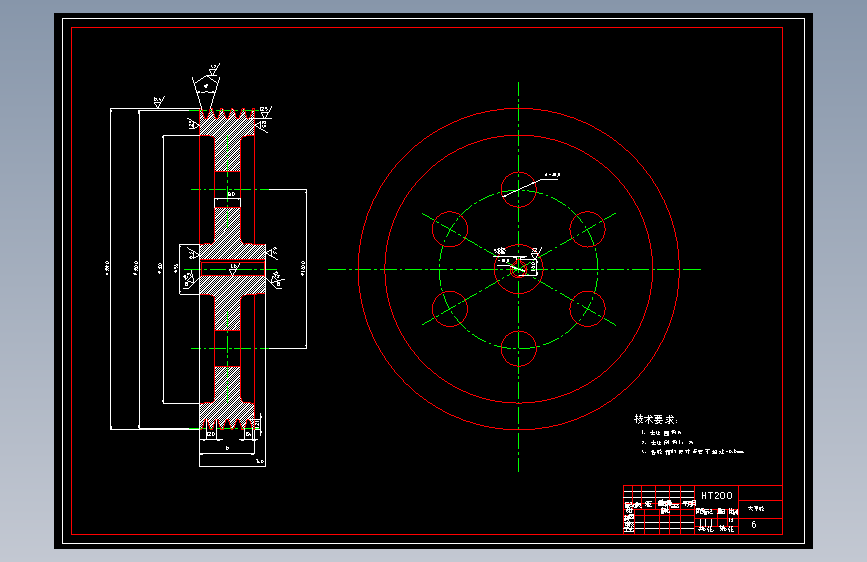The width and height of the screenshot is (867, 562).
Task: Select the hatched rim at top of section view
Action: tap(227, 124)
